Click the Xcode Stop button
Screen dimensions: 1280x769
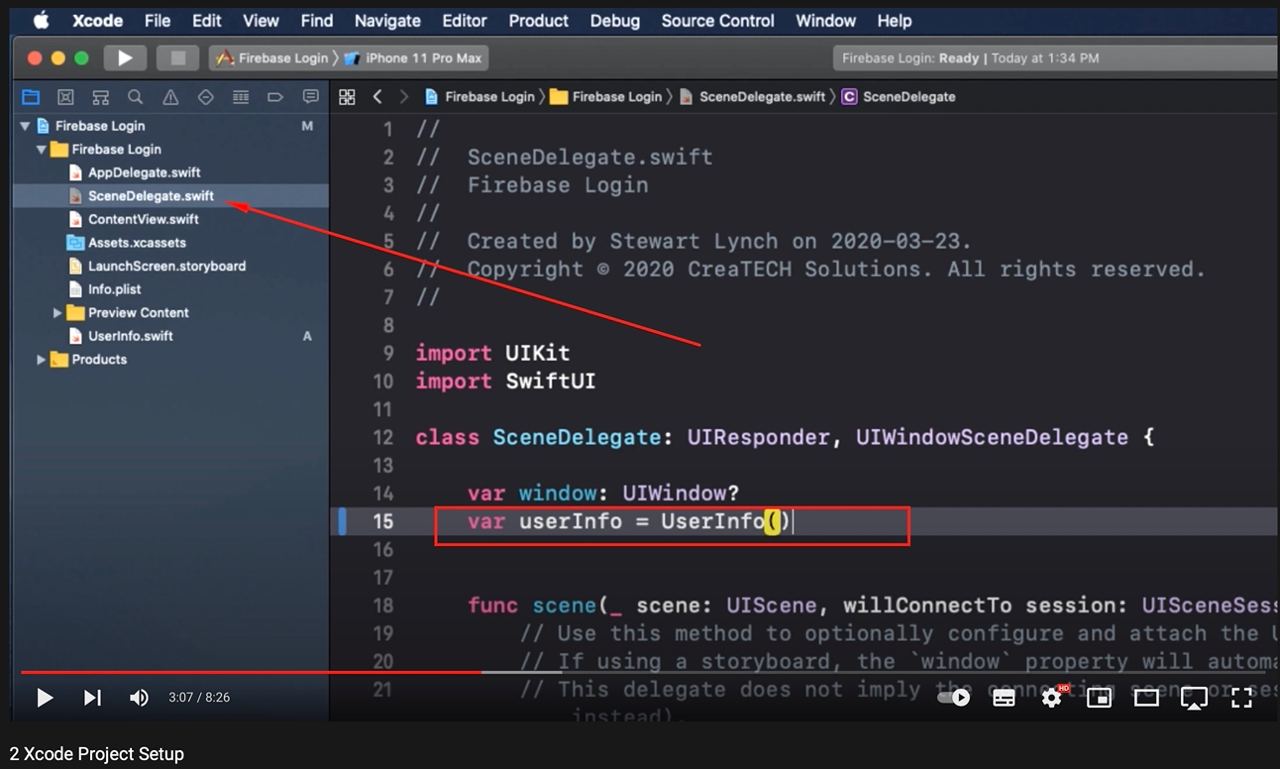point(178,58)
